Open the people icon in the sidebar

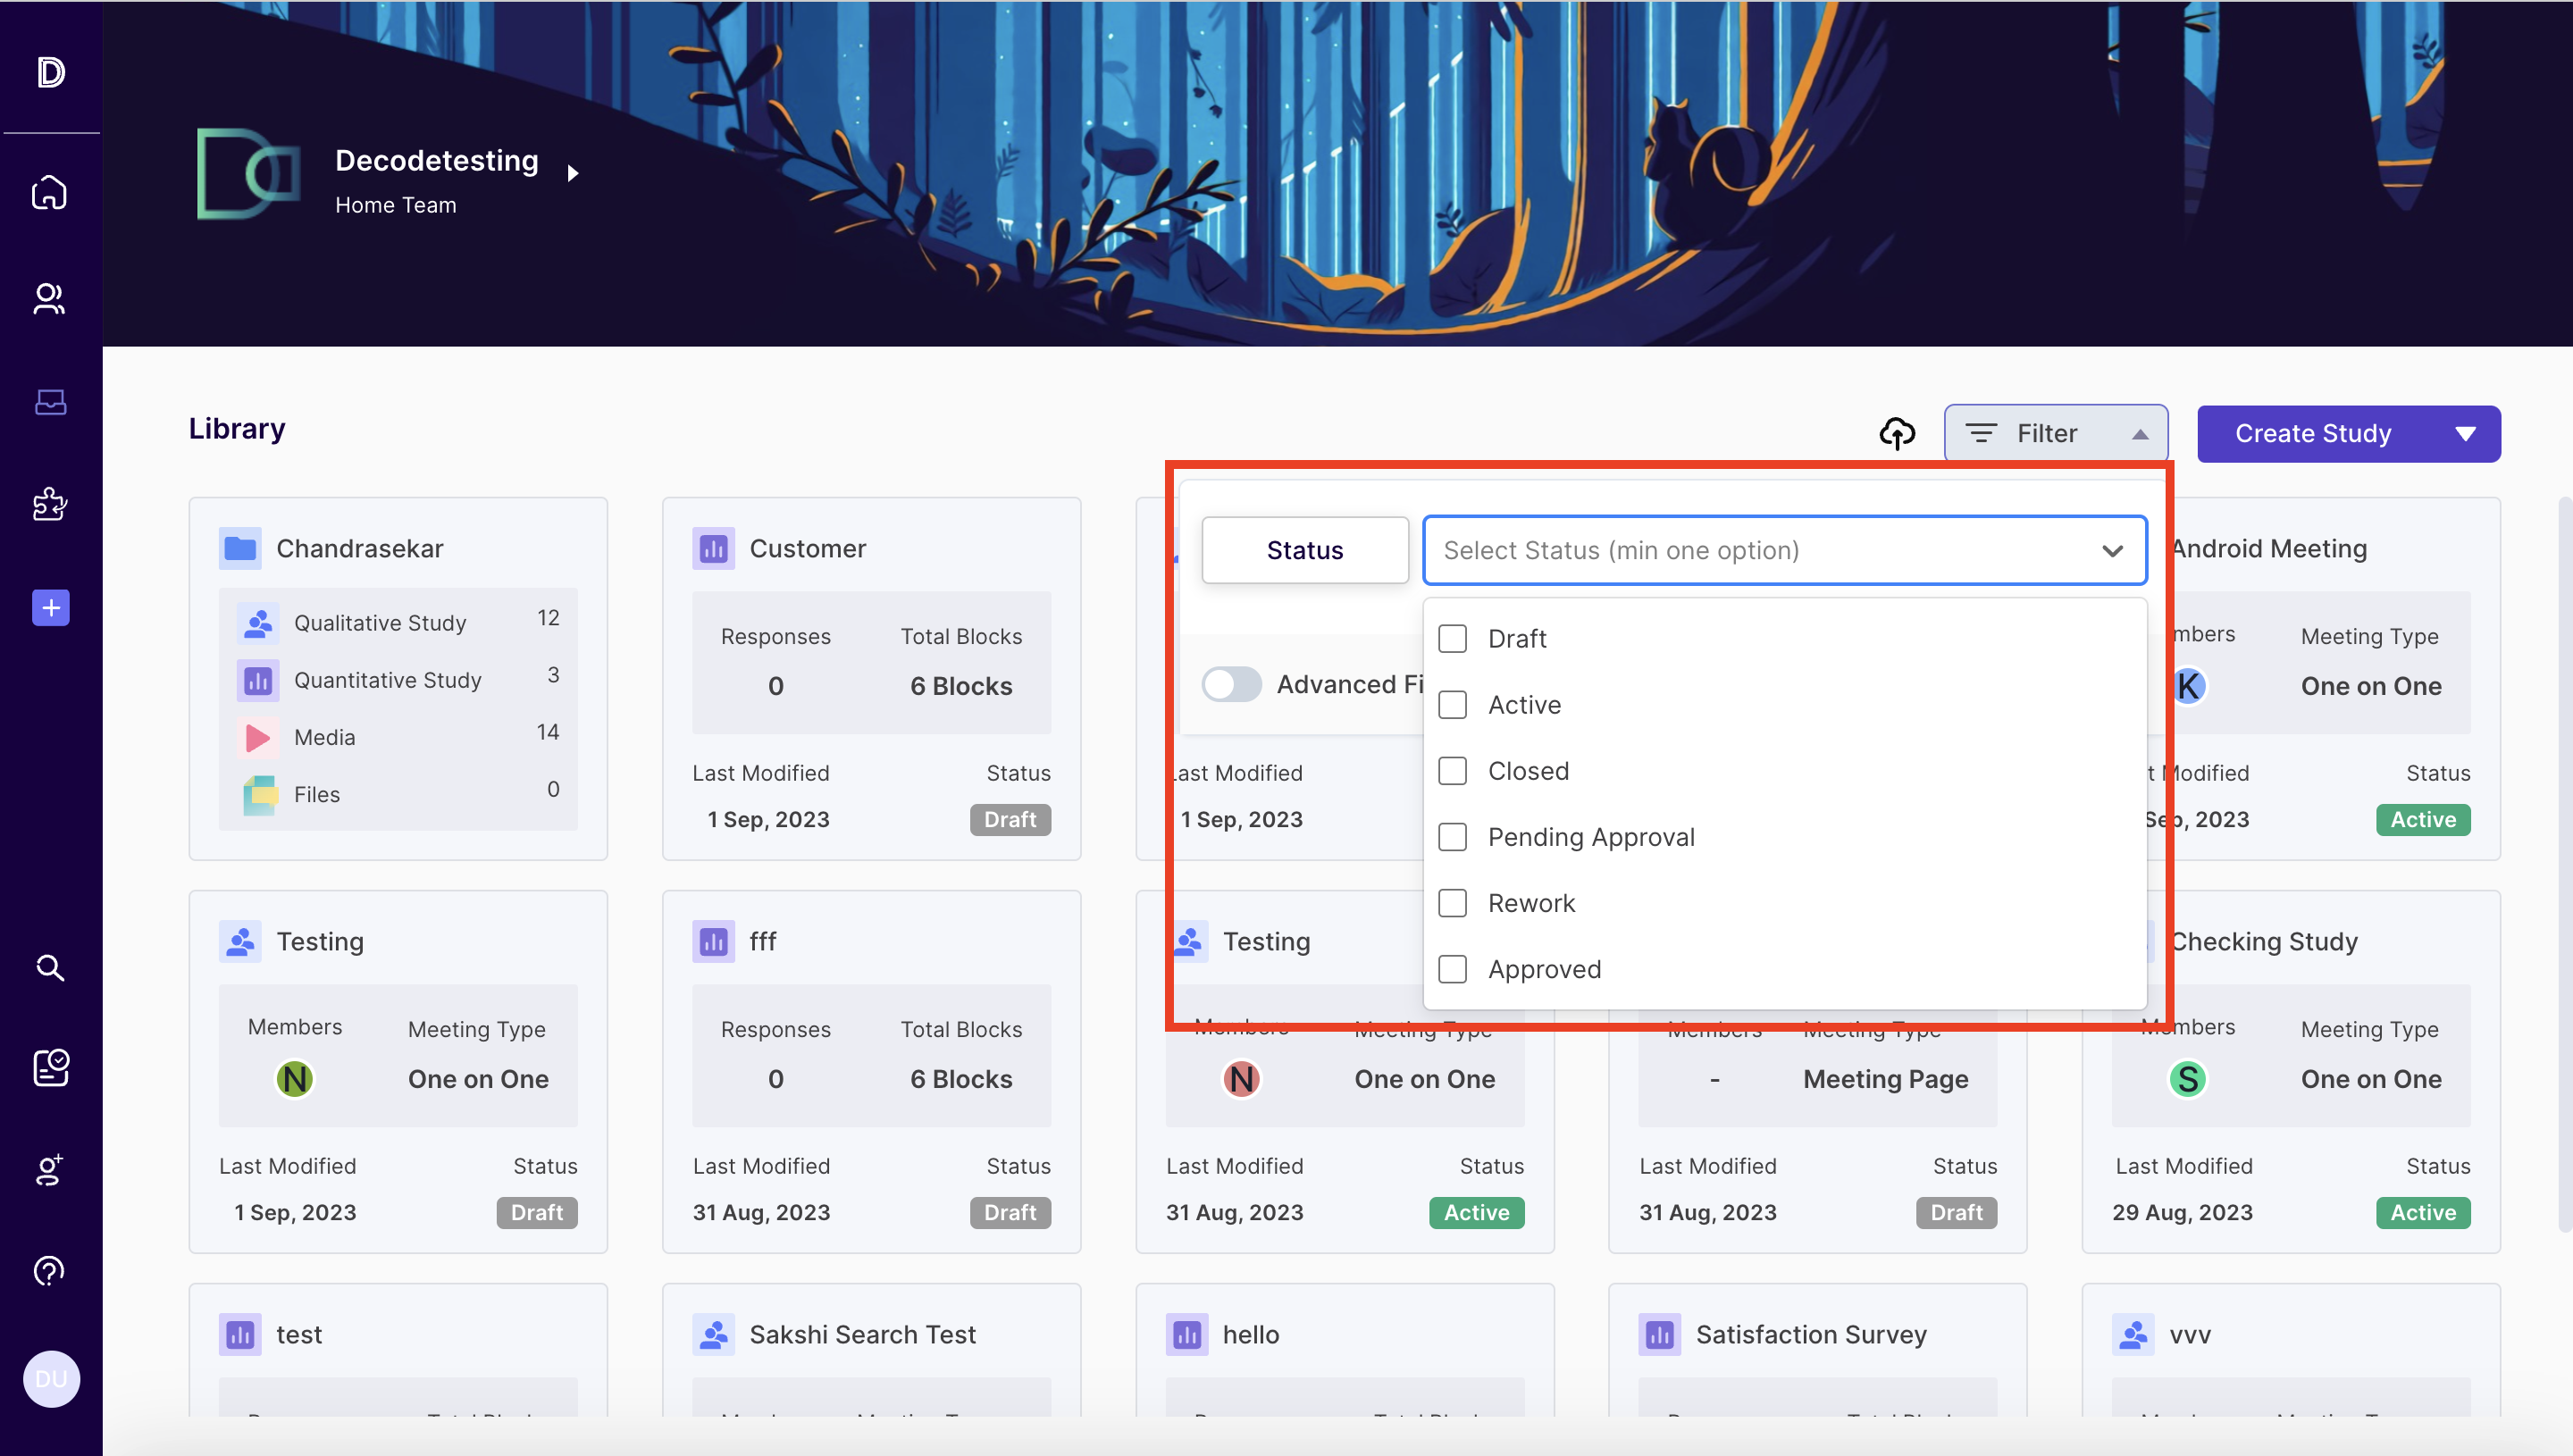(50, 298)
